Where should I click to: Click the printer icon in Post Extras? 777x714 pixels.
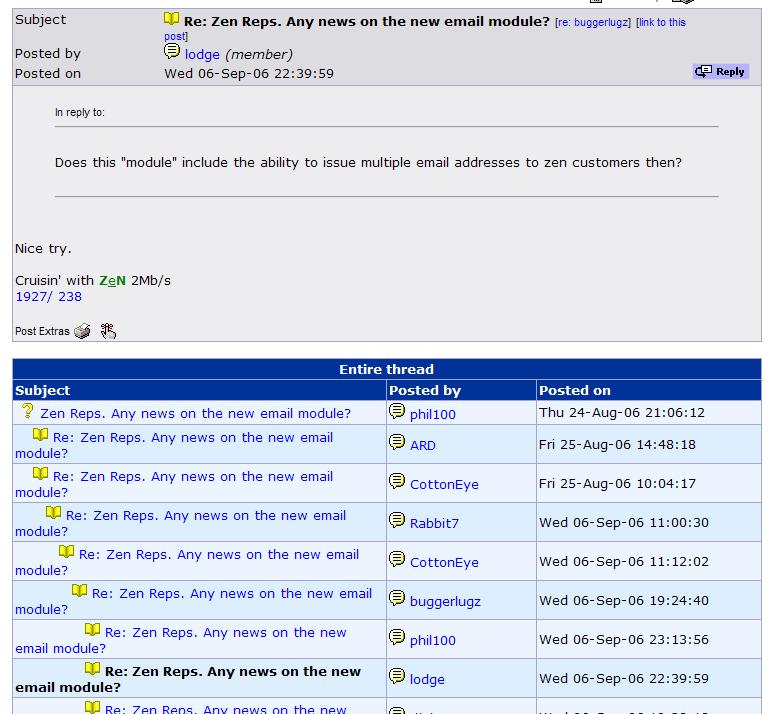(82, 331)
